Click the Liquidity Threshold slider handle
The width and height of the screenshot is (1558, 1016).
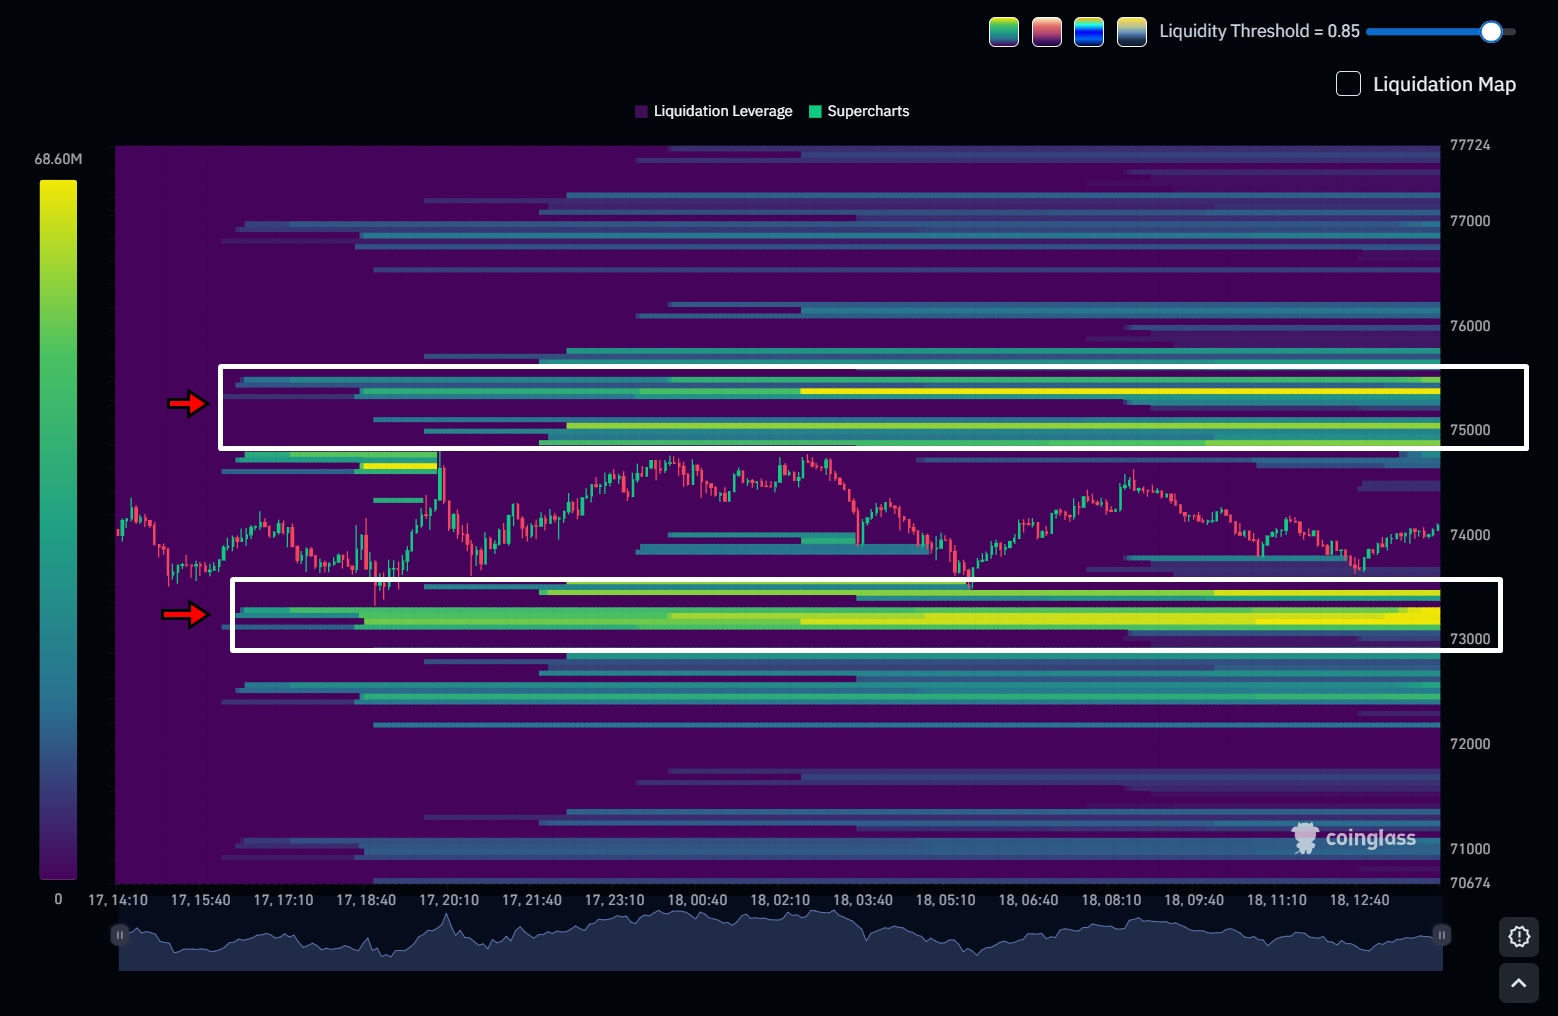(x=1491, y=31)
